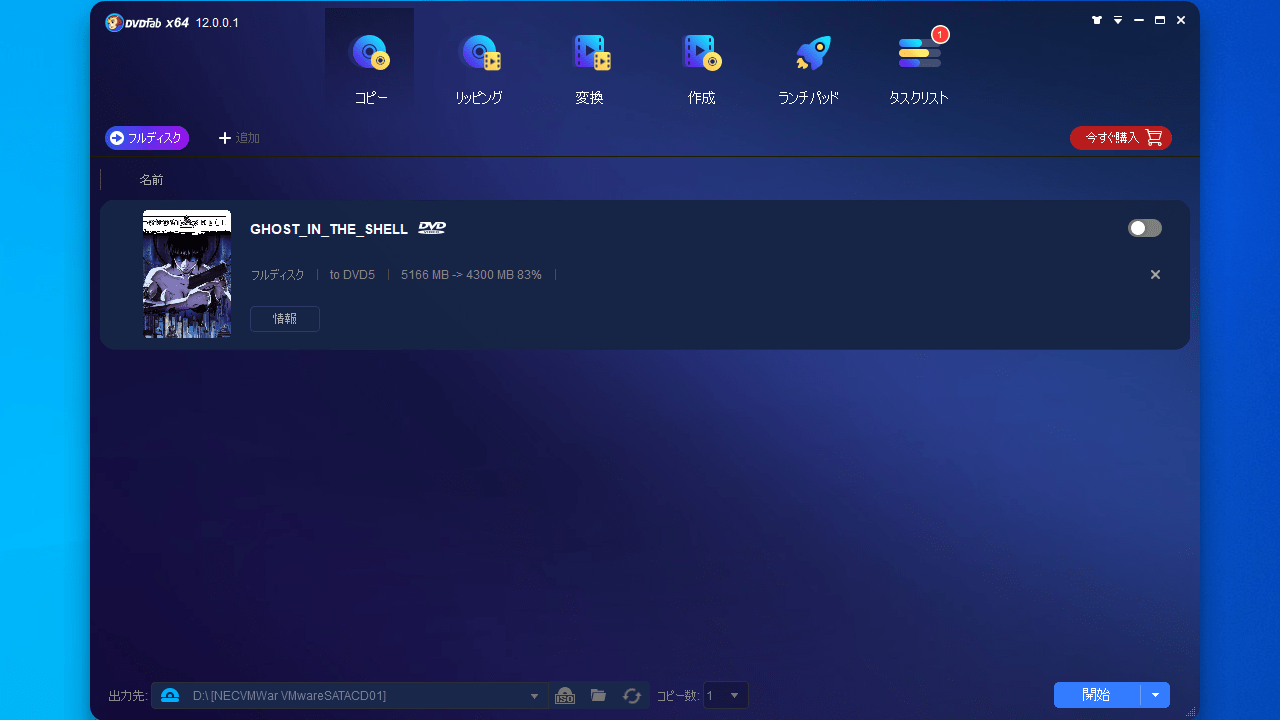Click the skin T-shirt icon in title bar
Image resolution: width=1280 pixels, height=720 pixels.
pos(1097,20)
